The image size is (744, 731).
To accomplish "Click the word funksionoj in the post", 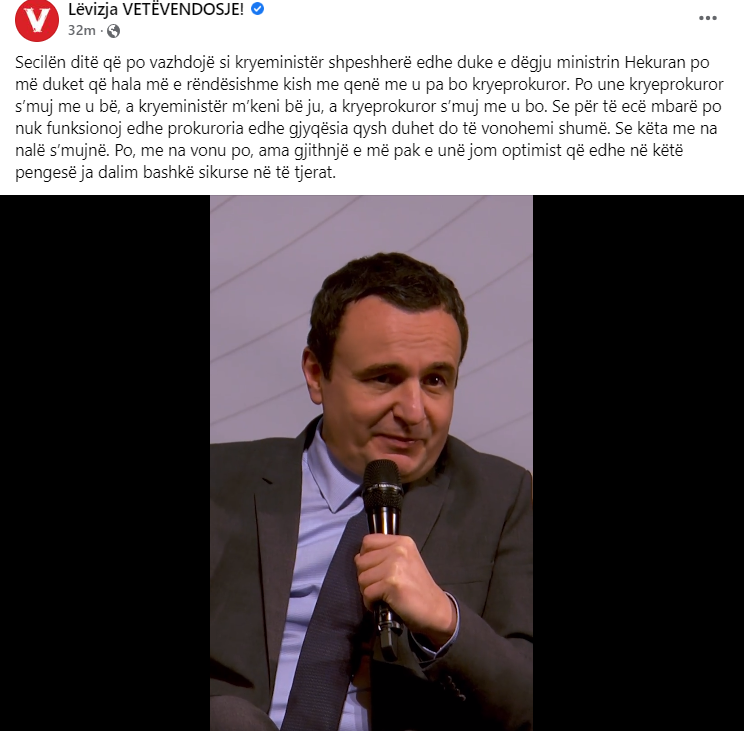I will [x=88, y=129].
